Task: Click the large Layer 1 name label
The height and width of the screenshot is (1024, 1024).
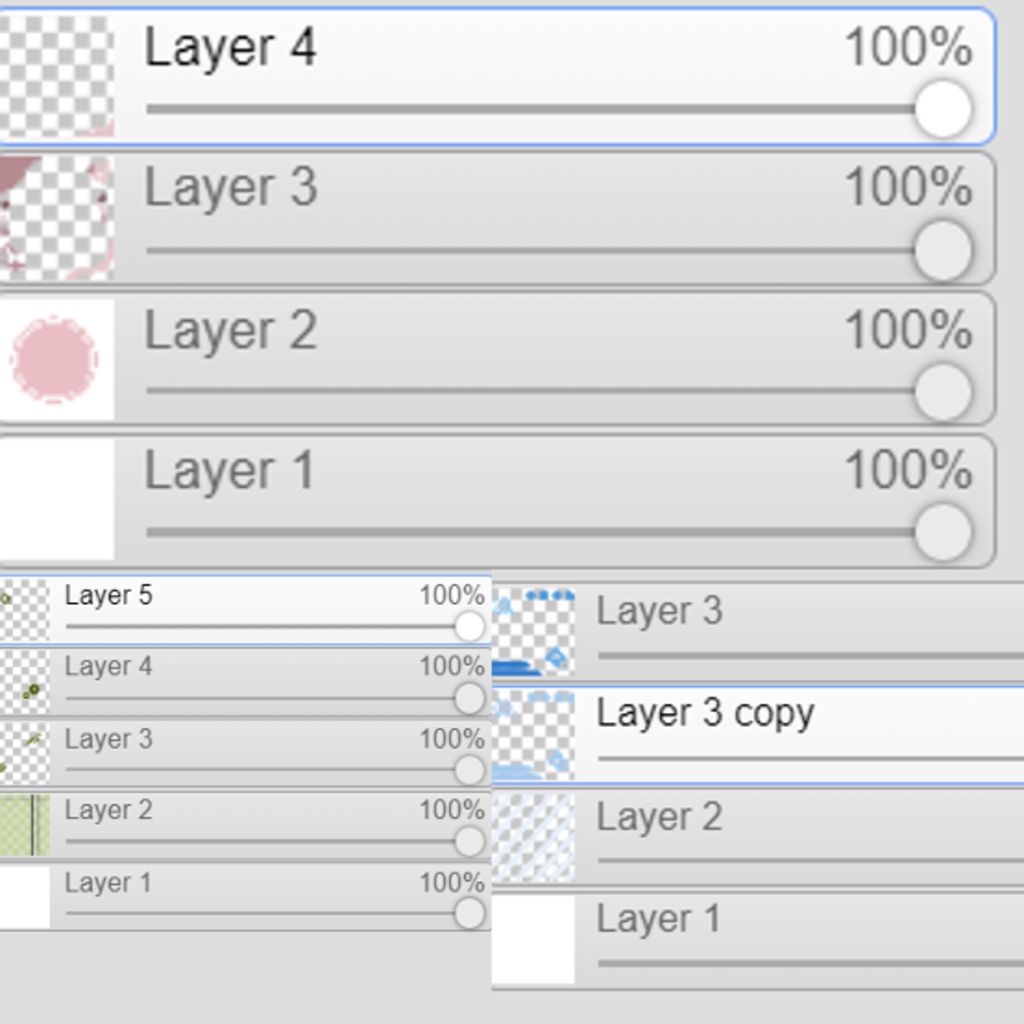Action: tap(229, 471)
